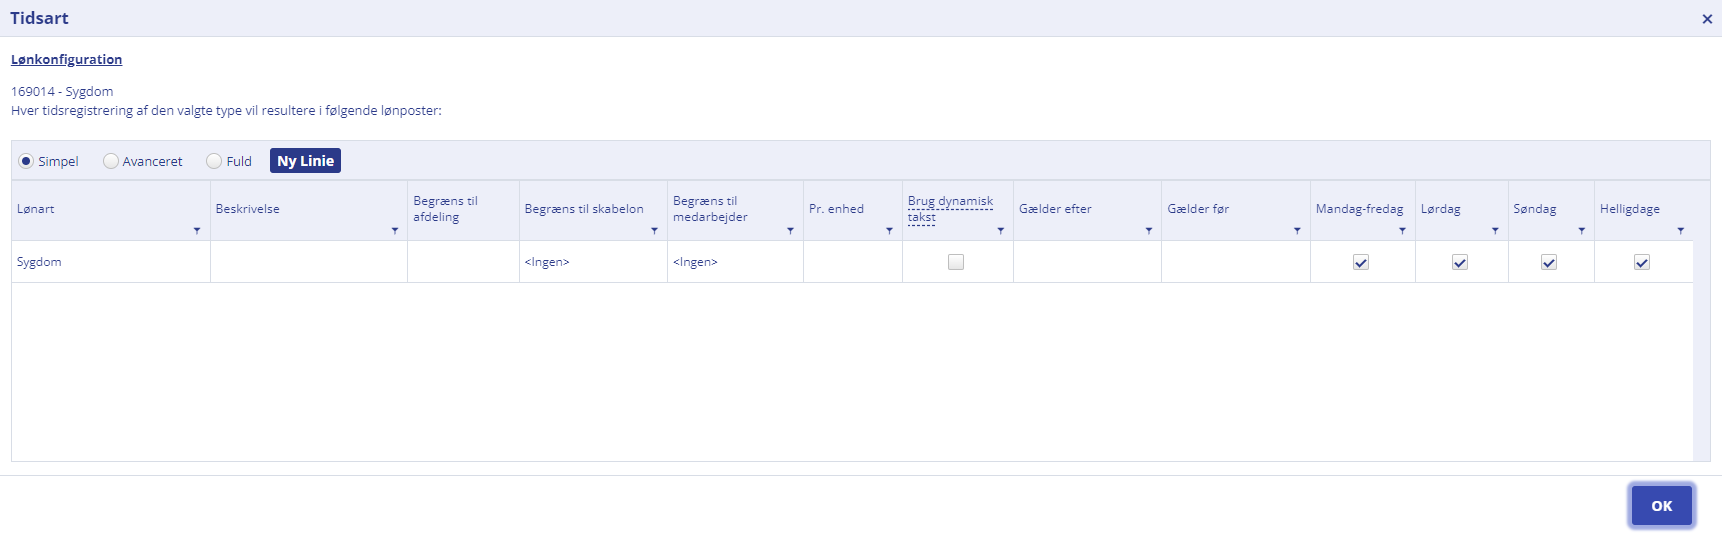1722x533 pixels.
Task: Enable Brug dynamisk takst for Sygdom
Action: 956,262
